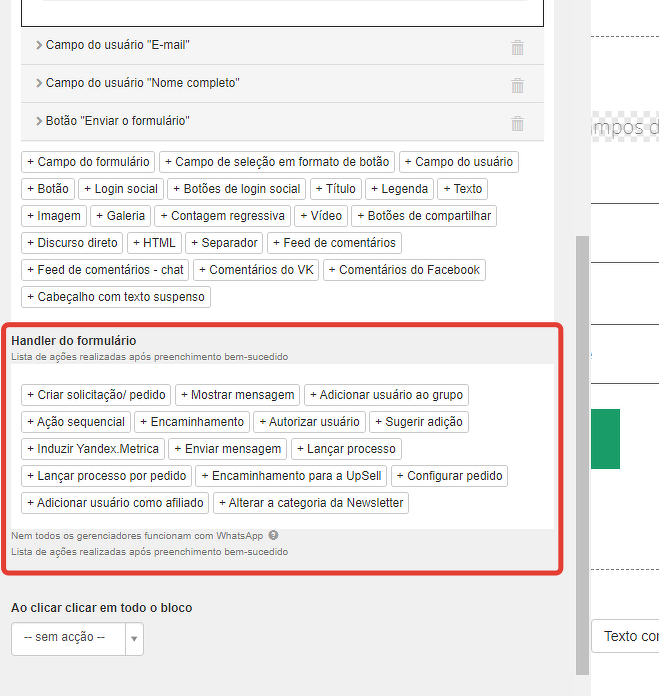Add "Alterar a categoria da Newsletter" action
Image resolution: width=659 pixels, height=696 pixels.
coord(310,503)
